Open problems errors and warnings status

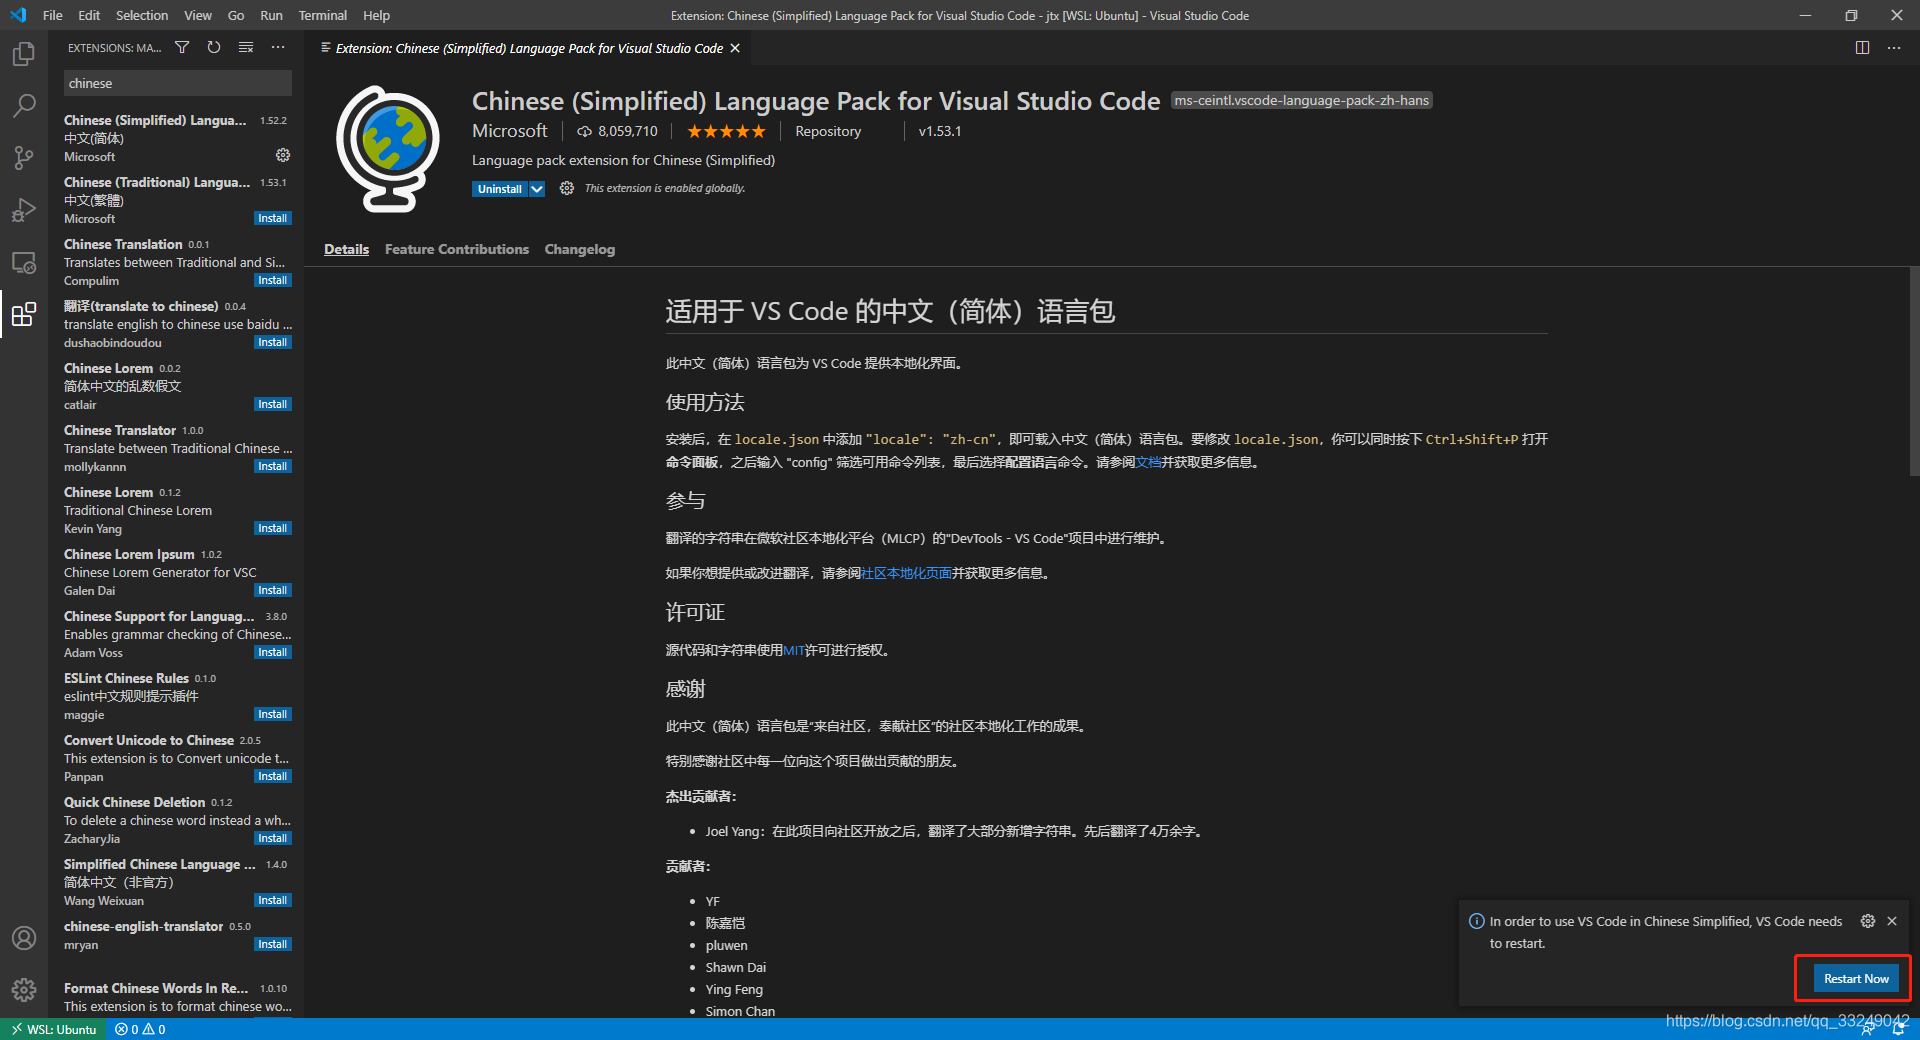click(x=140, y=1029)
